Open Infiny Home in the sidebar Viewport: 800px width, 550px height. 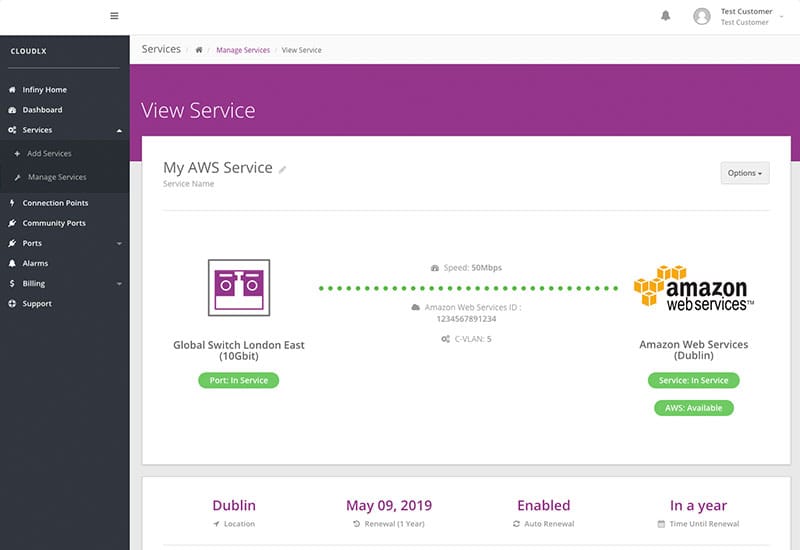pos(44,90)
